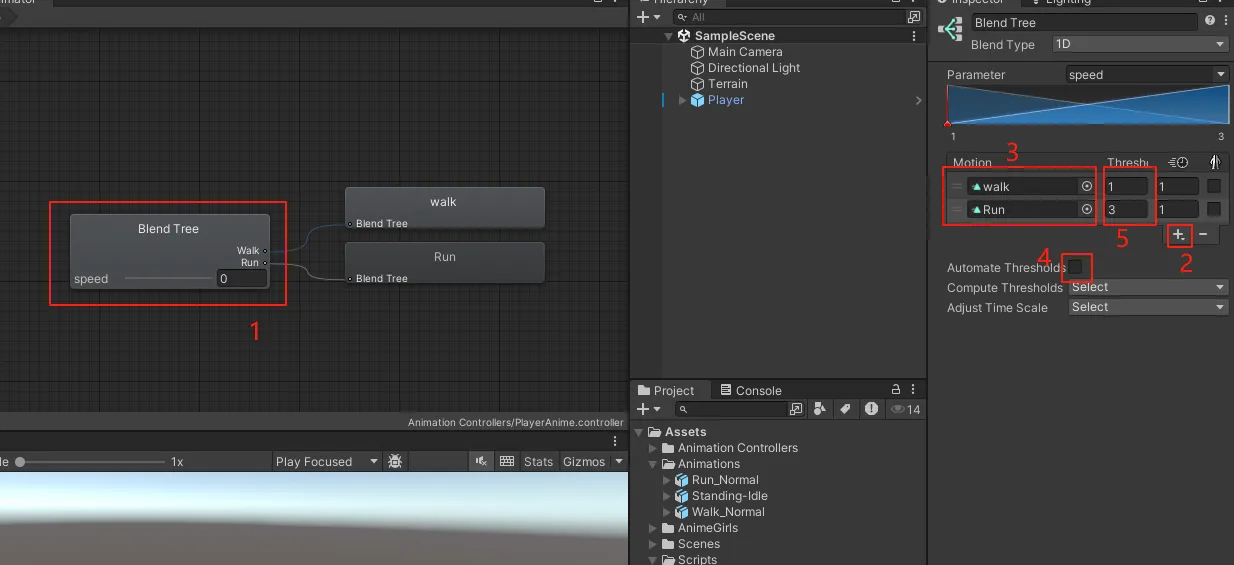Screen dimensions: 1234x565
Task: Click the Run threshold input field
Action: [x=1126, y=209]
